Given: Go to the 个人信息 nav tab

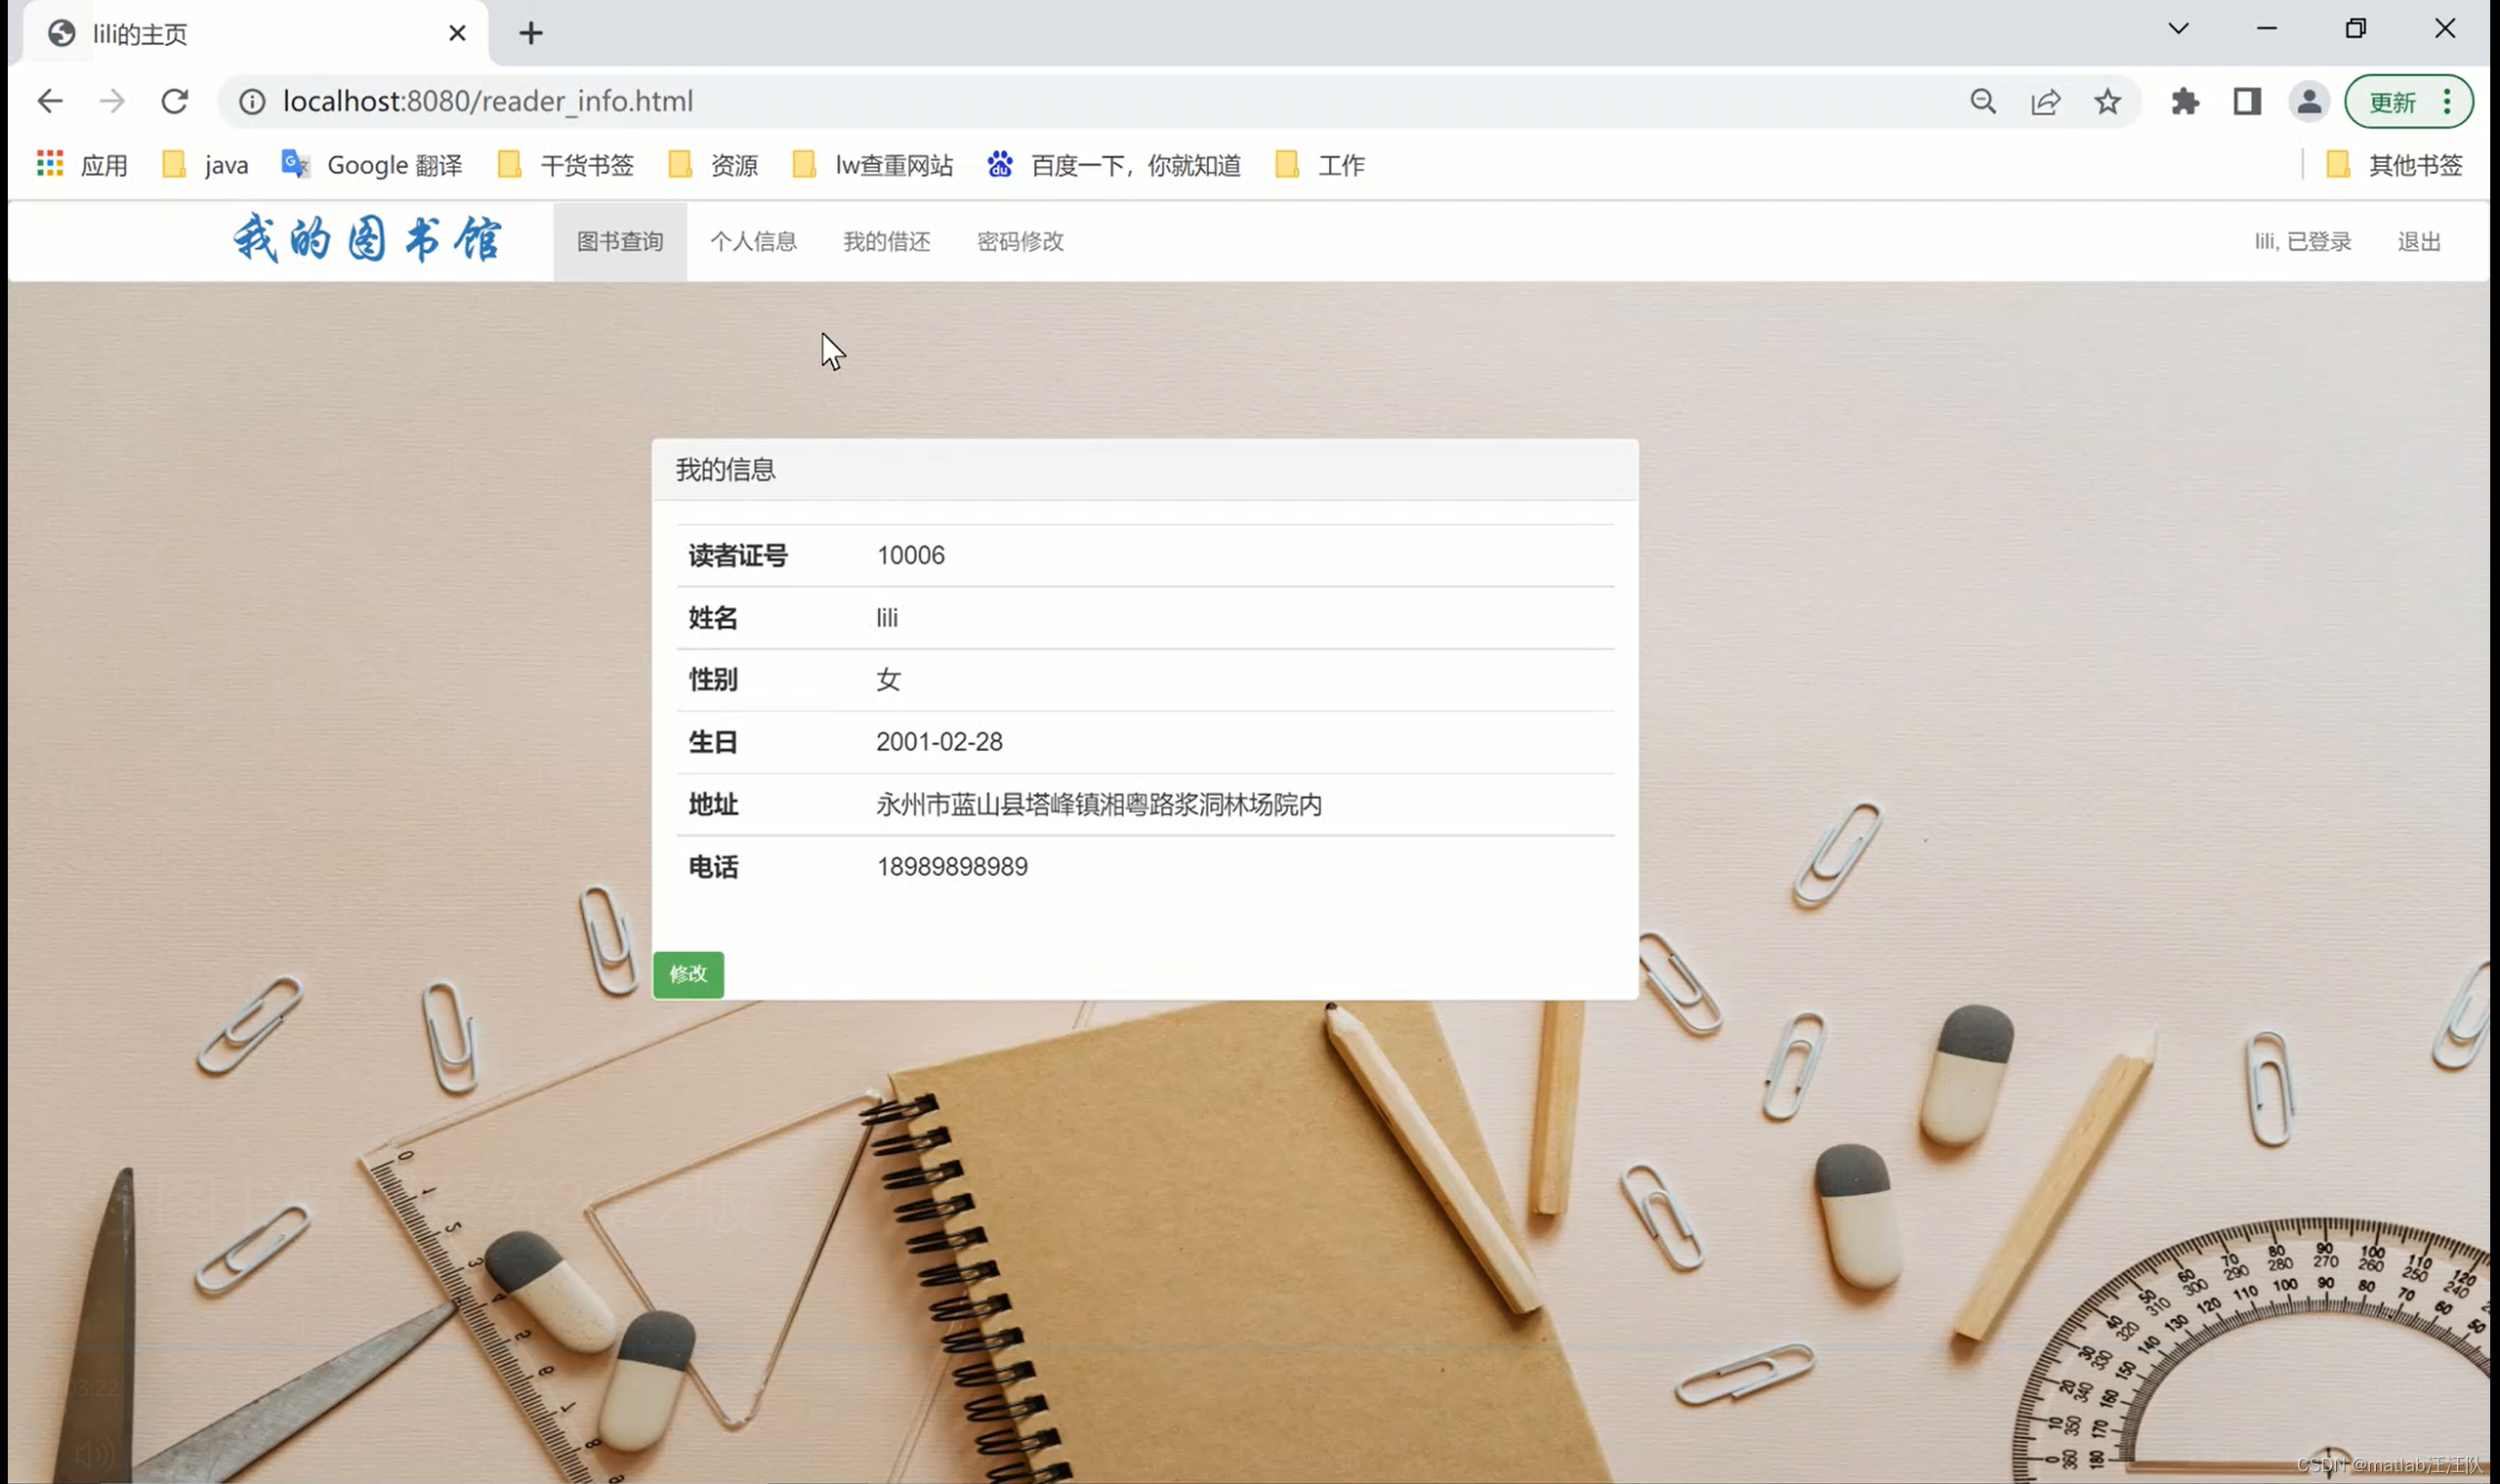Looking at the screenshot, I should point(753,241).
